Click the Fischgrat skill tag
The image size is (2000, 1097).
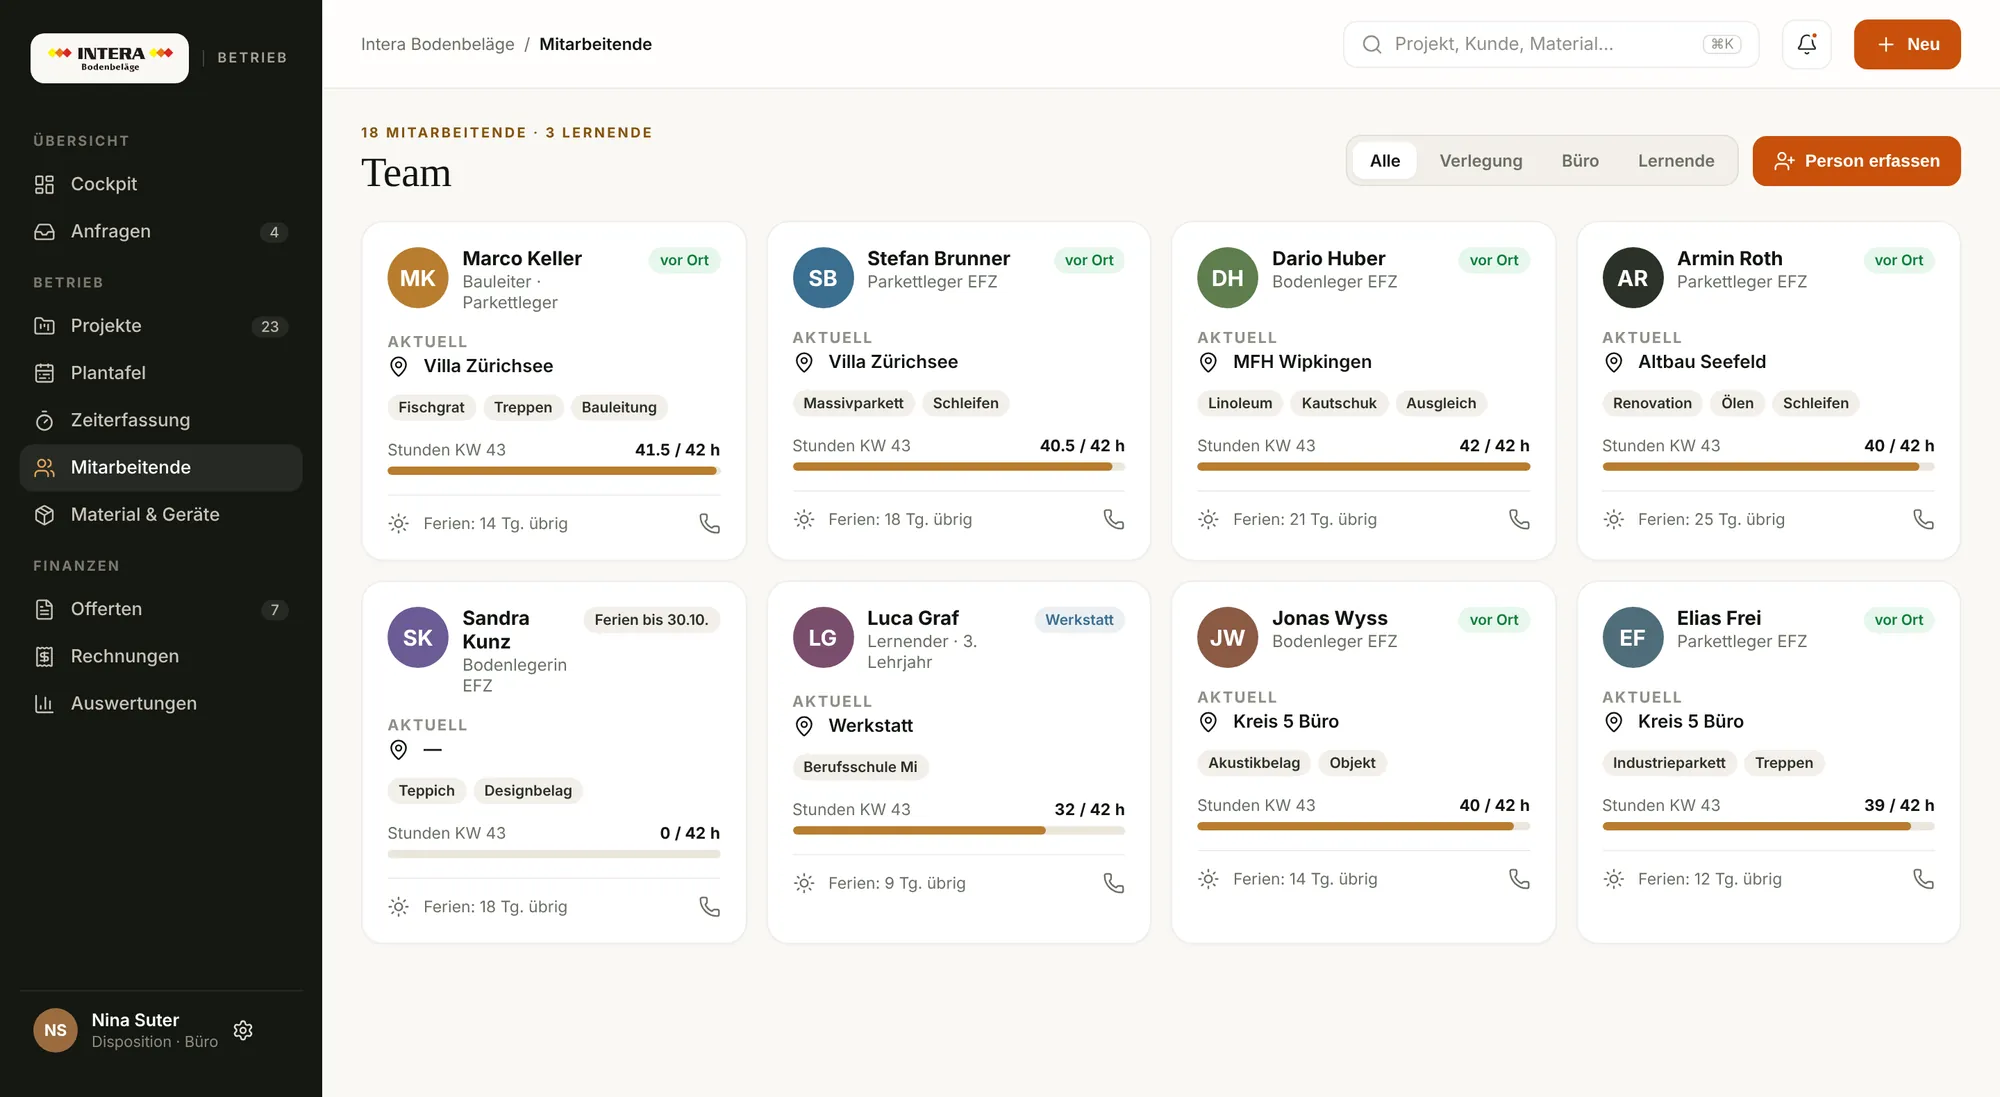coord(431,407)
